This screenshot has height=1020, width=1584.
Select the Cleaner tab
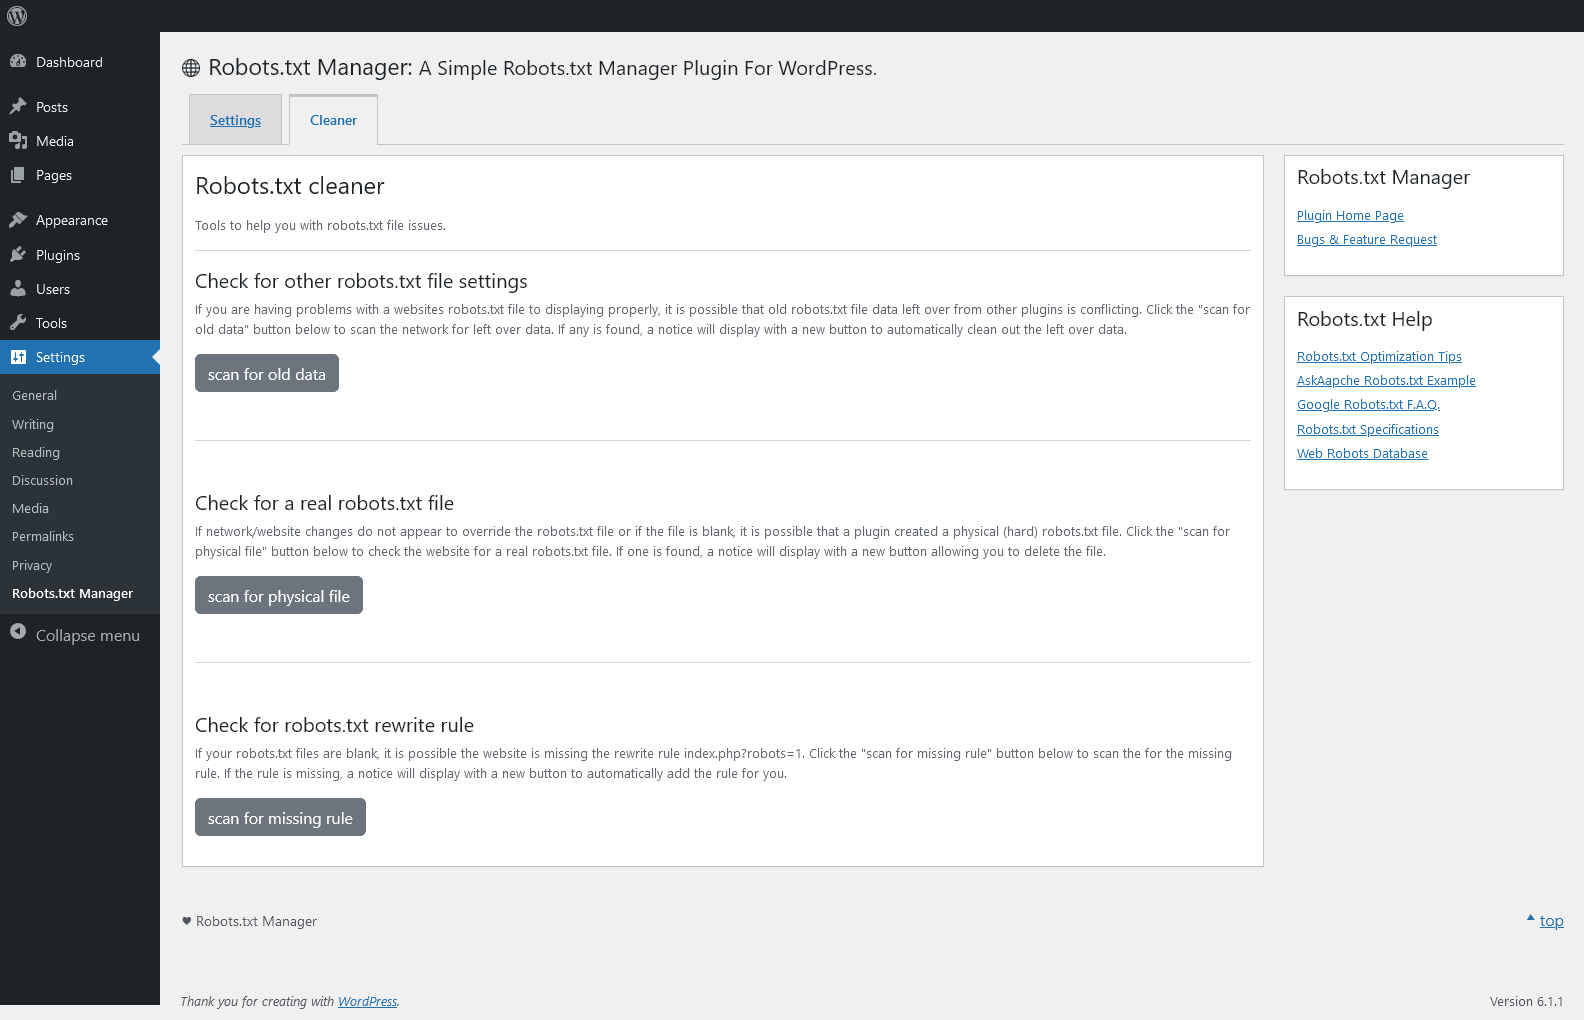333,120
